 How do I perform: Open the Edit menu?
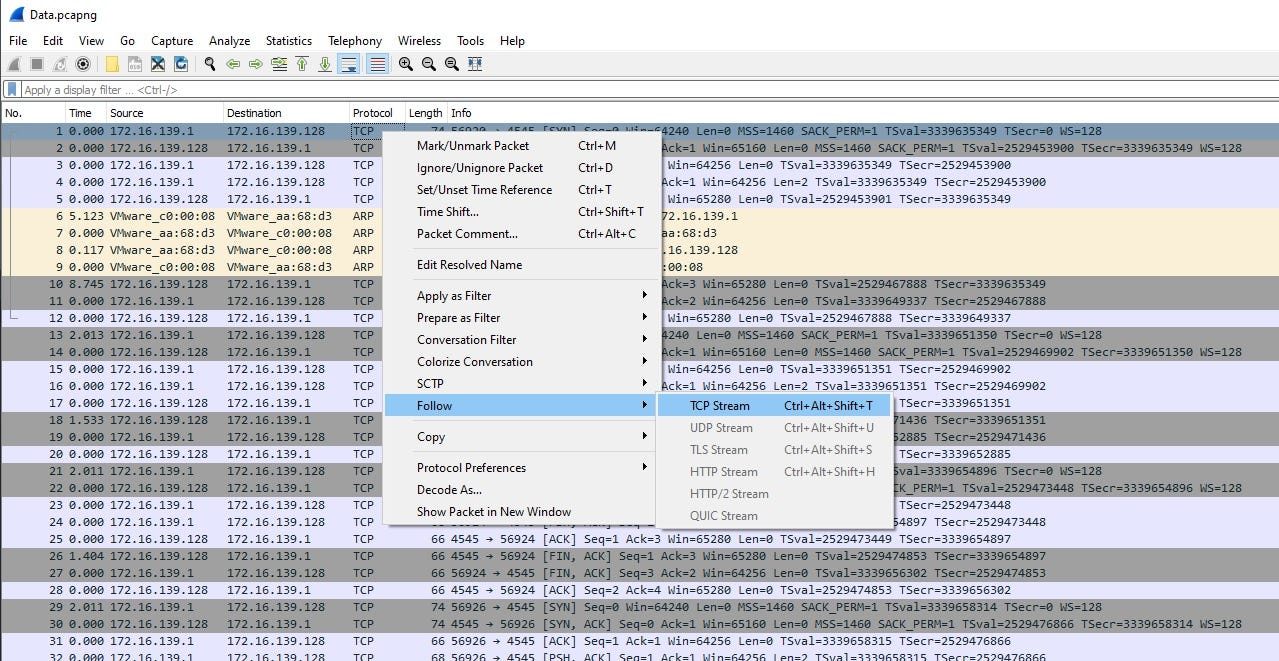point(53,41)
